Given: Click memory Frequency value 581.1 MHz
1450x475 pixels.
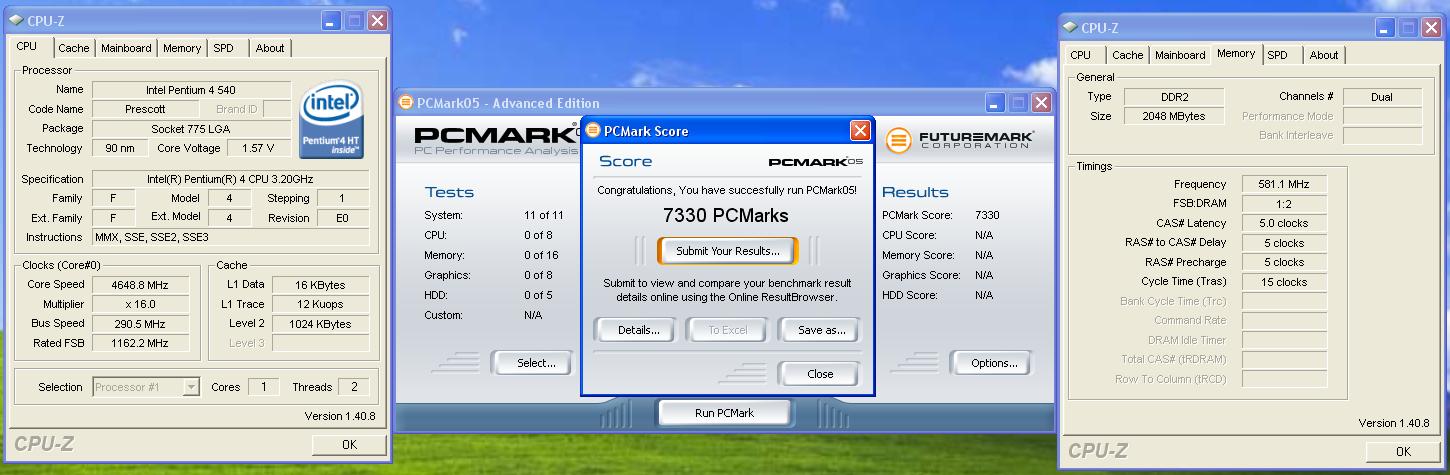Looking at the screenshot, I should click(x=1283, y=184).
